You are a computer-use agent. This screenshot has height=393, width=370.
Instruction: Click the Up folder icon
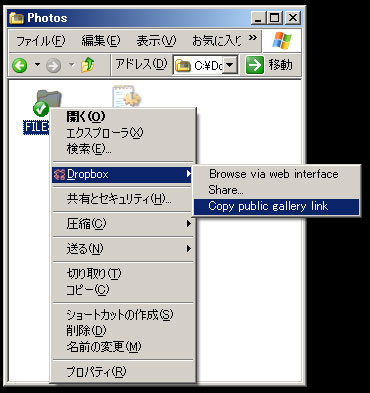click(x=87, y=65)
